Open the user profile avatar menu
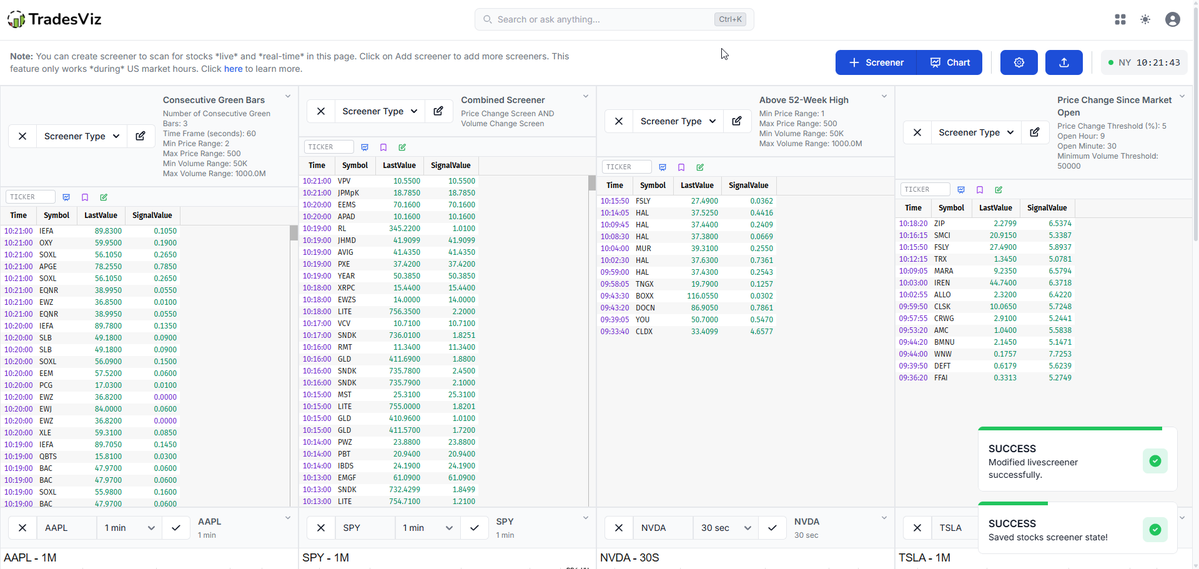Screen dimensions: 1199x569 click(1172, 20)
